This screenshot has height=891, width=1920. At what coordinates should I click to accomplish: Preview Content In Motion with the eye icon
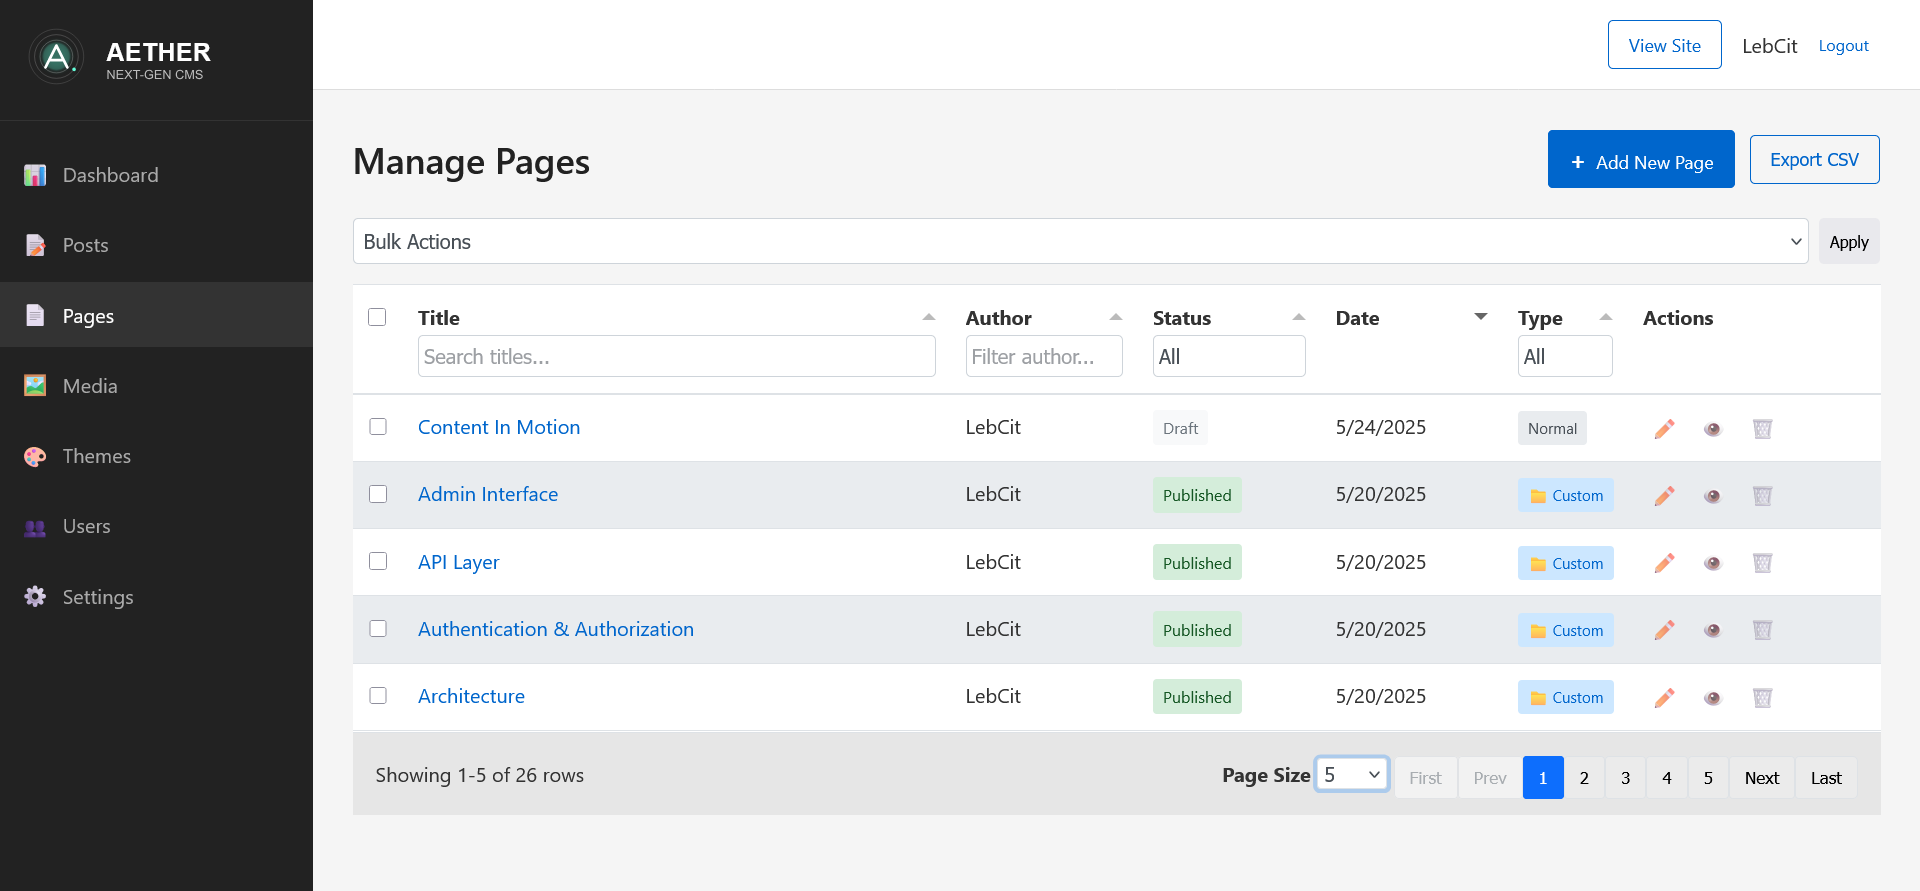[x=1713, y=429]
